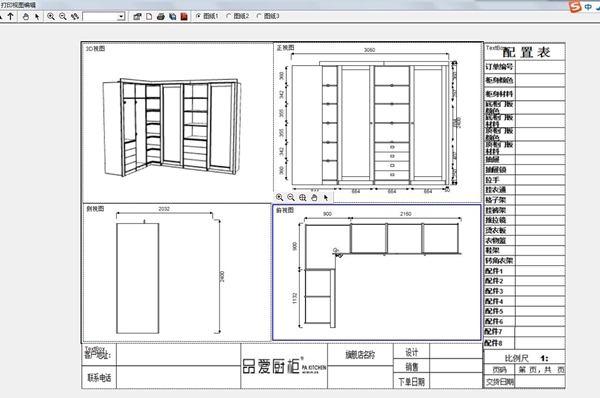Select the 侧视图 side view panel
This screenshot has height=398, width=600.
pyautogui.click(x=177, y=272)
